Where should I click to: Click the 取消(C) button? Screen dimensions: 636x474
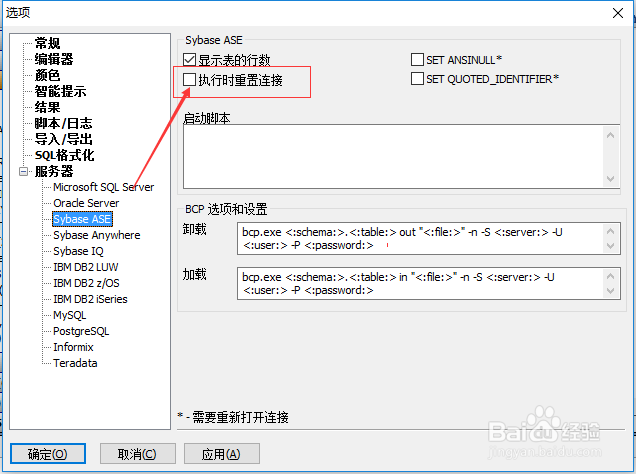click(138, 454)
